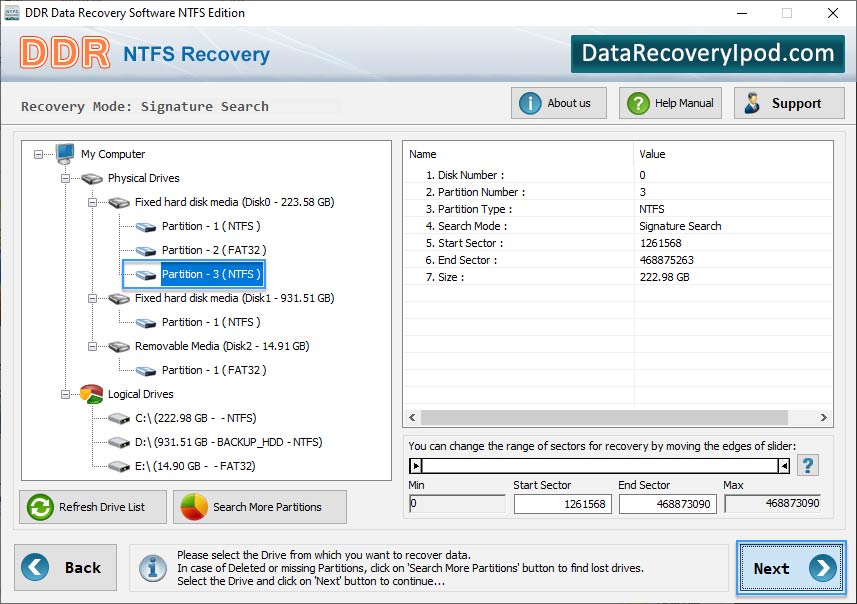Select the C:\ 222.98 GB NTFS drive

pos(196,419)
